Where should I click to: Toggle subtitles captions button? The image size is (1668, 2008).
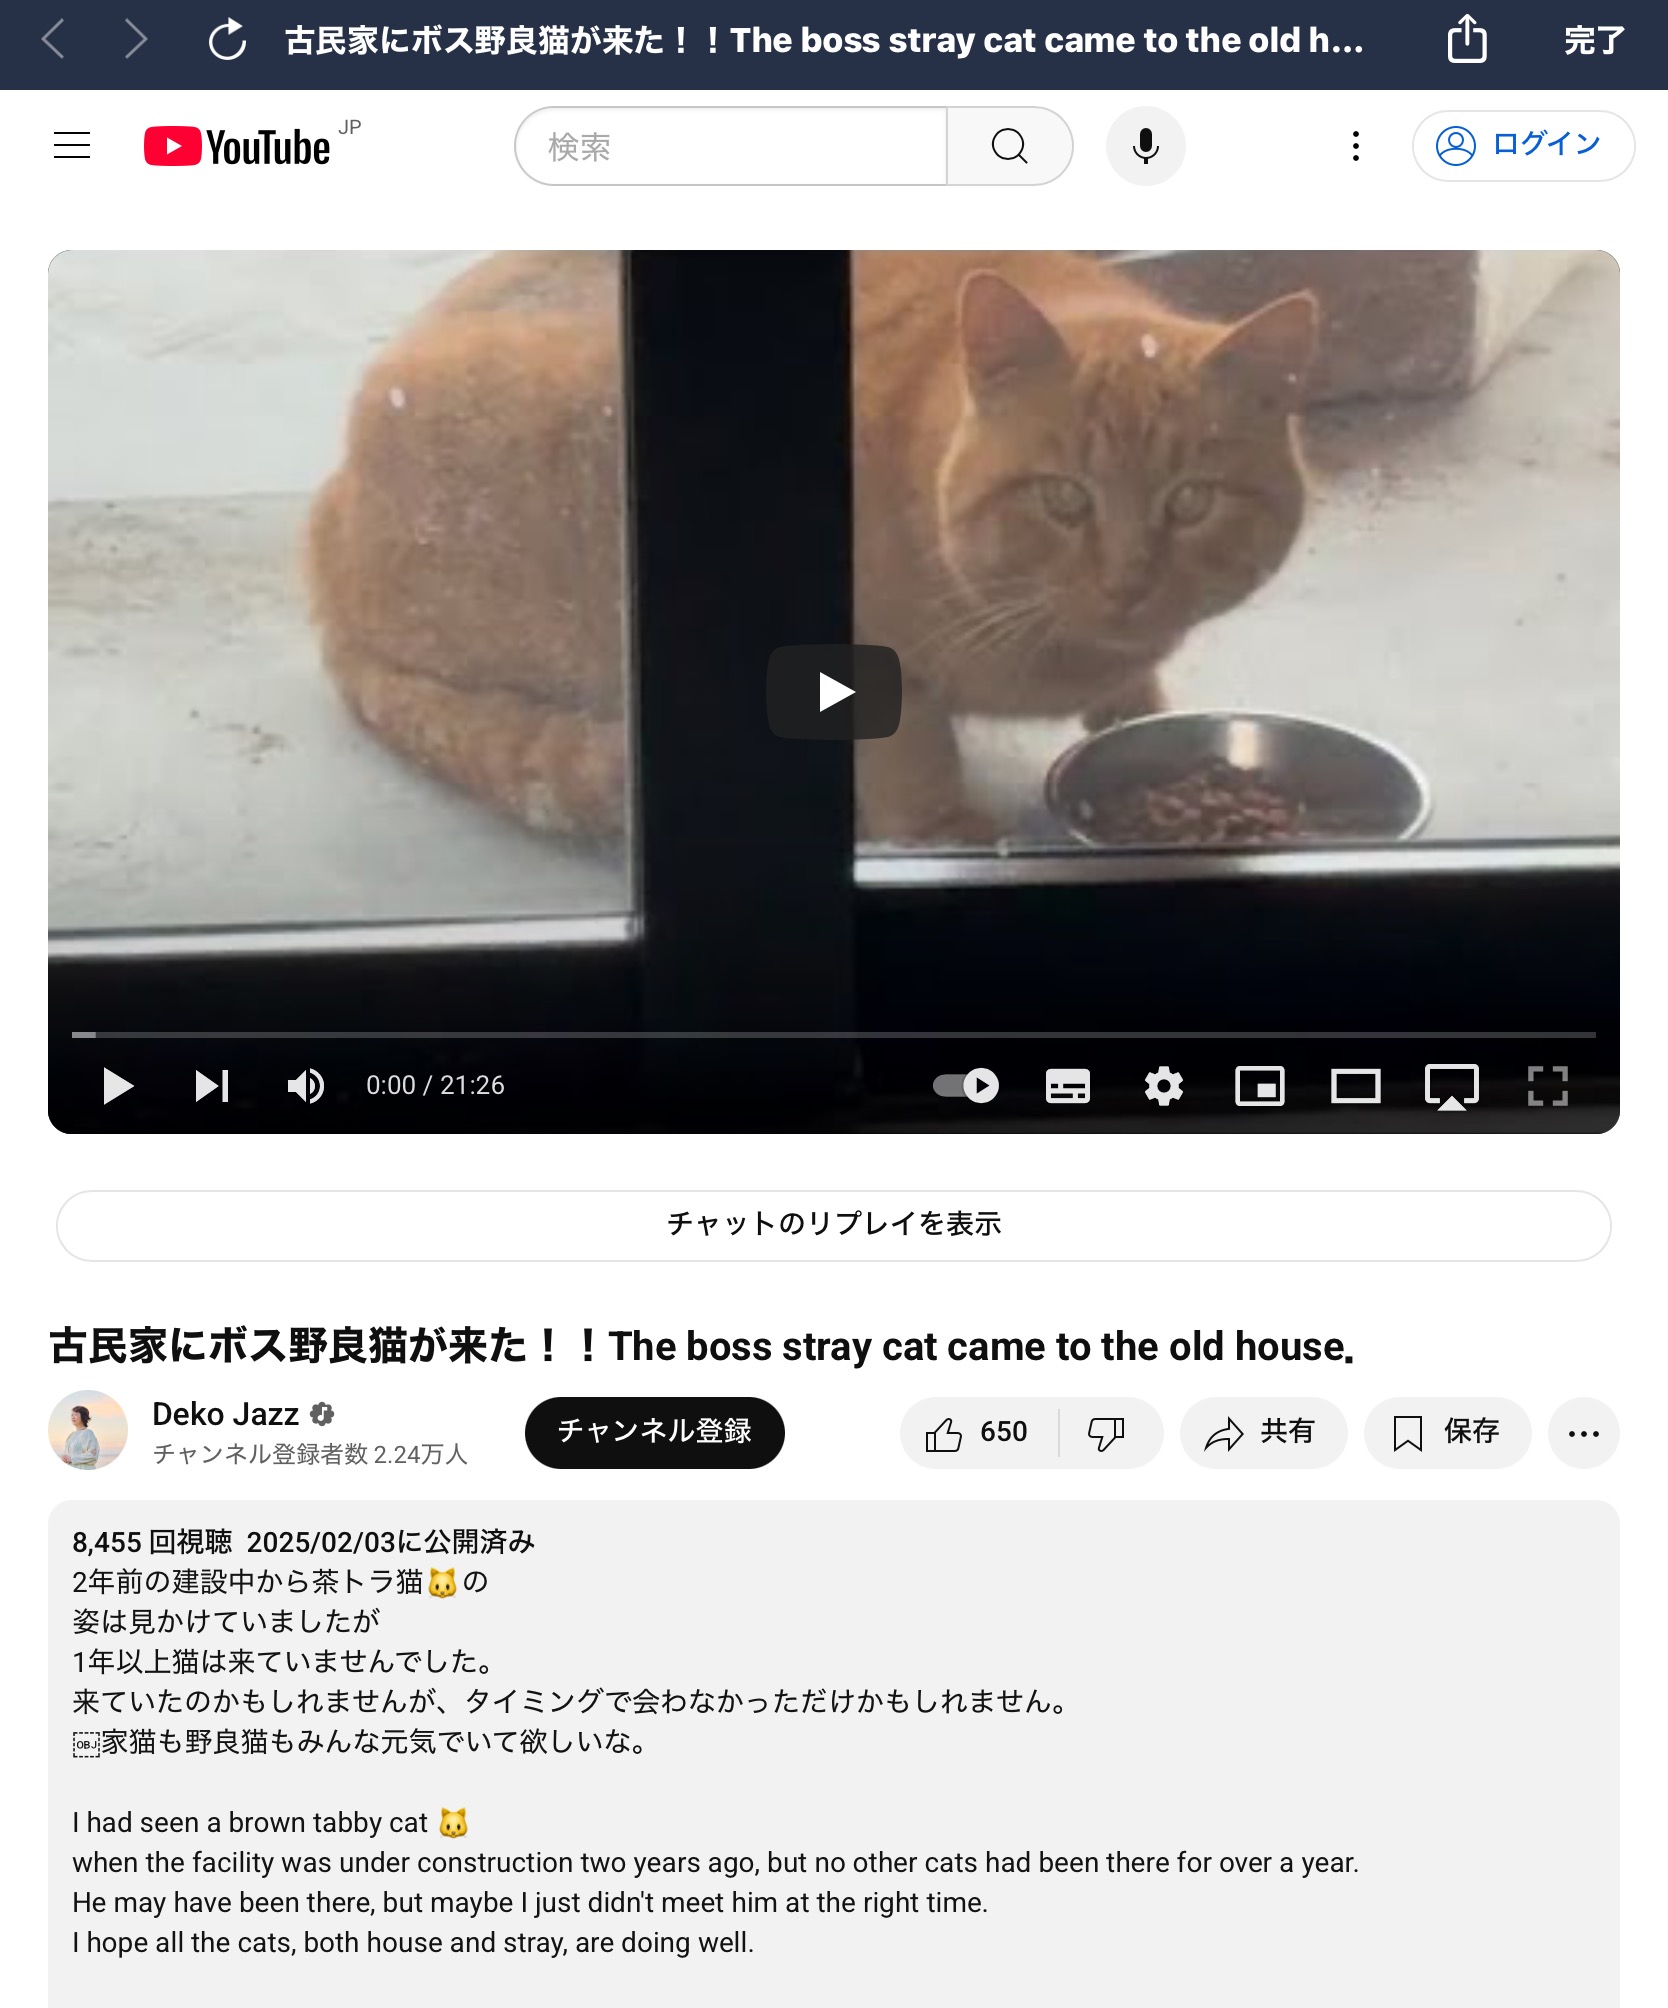tap(1068, 1086)
